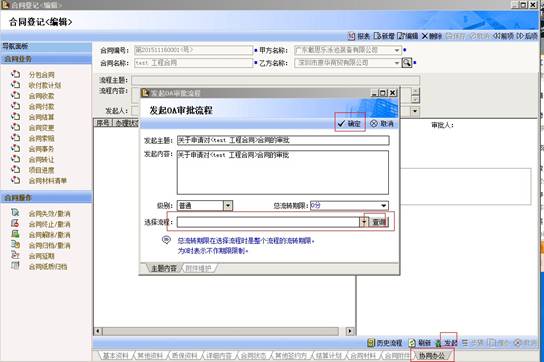Open the 级别 dropdown in the dialog
The height and width of the screenshot is (362, 544).
click(228, 205)
